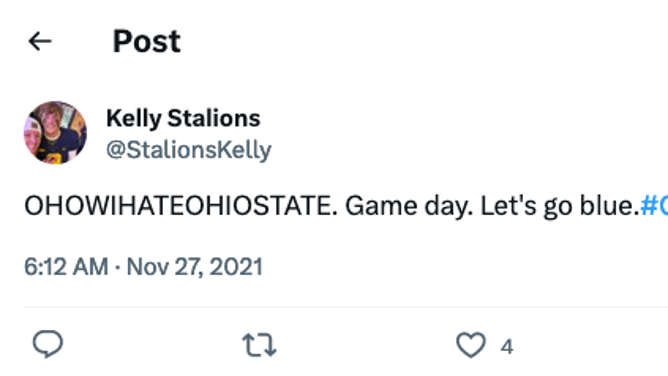Toggle repost on the game day post
668x376 pixels.
pyautogui.click(x=259, y=344)
